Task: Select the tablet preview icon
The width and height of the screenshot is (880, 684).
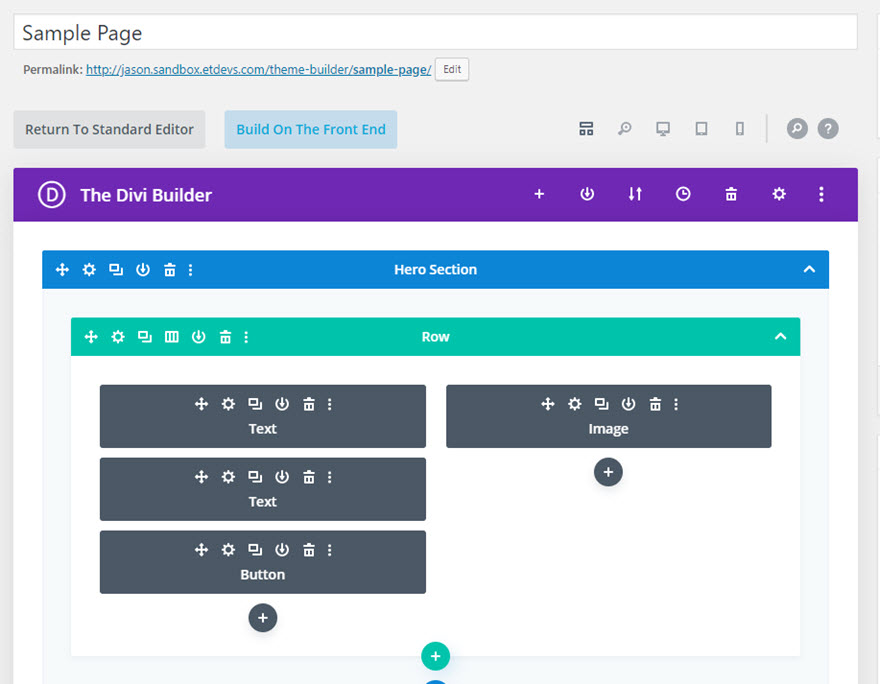Action: pyautogui.click(x=701, y=129)
